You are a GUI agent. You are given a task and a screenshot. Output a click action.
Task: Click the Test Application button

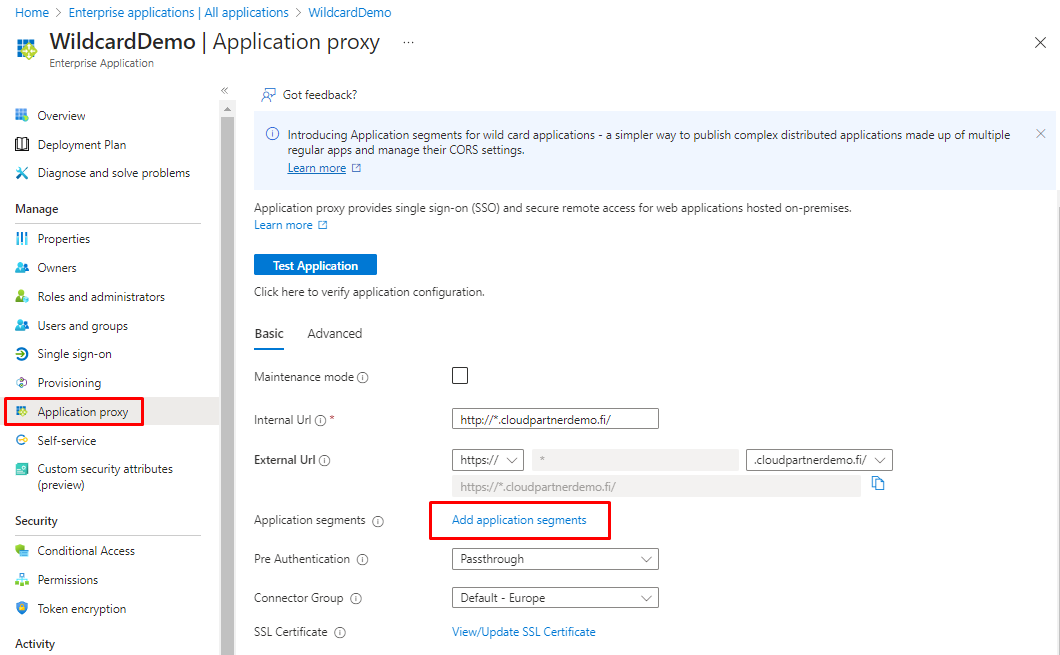pyautogui.click(x=315, y=266)
